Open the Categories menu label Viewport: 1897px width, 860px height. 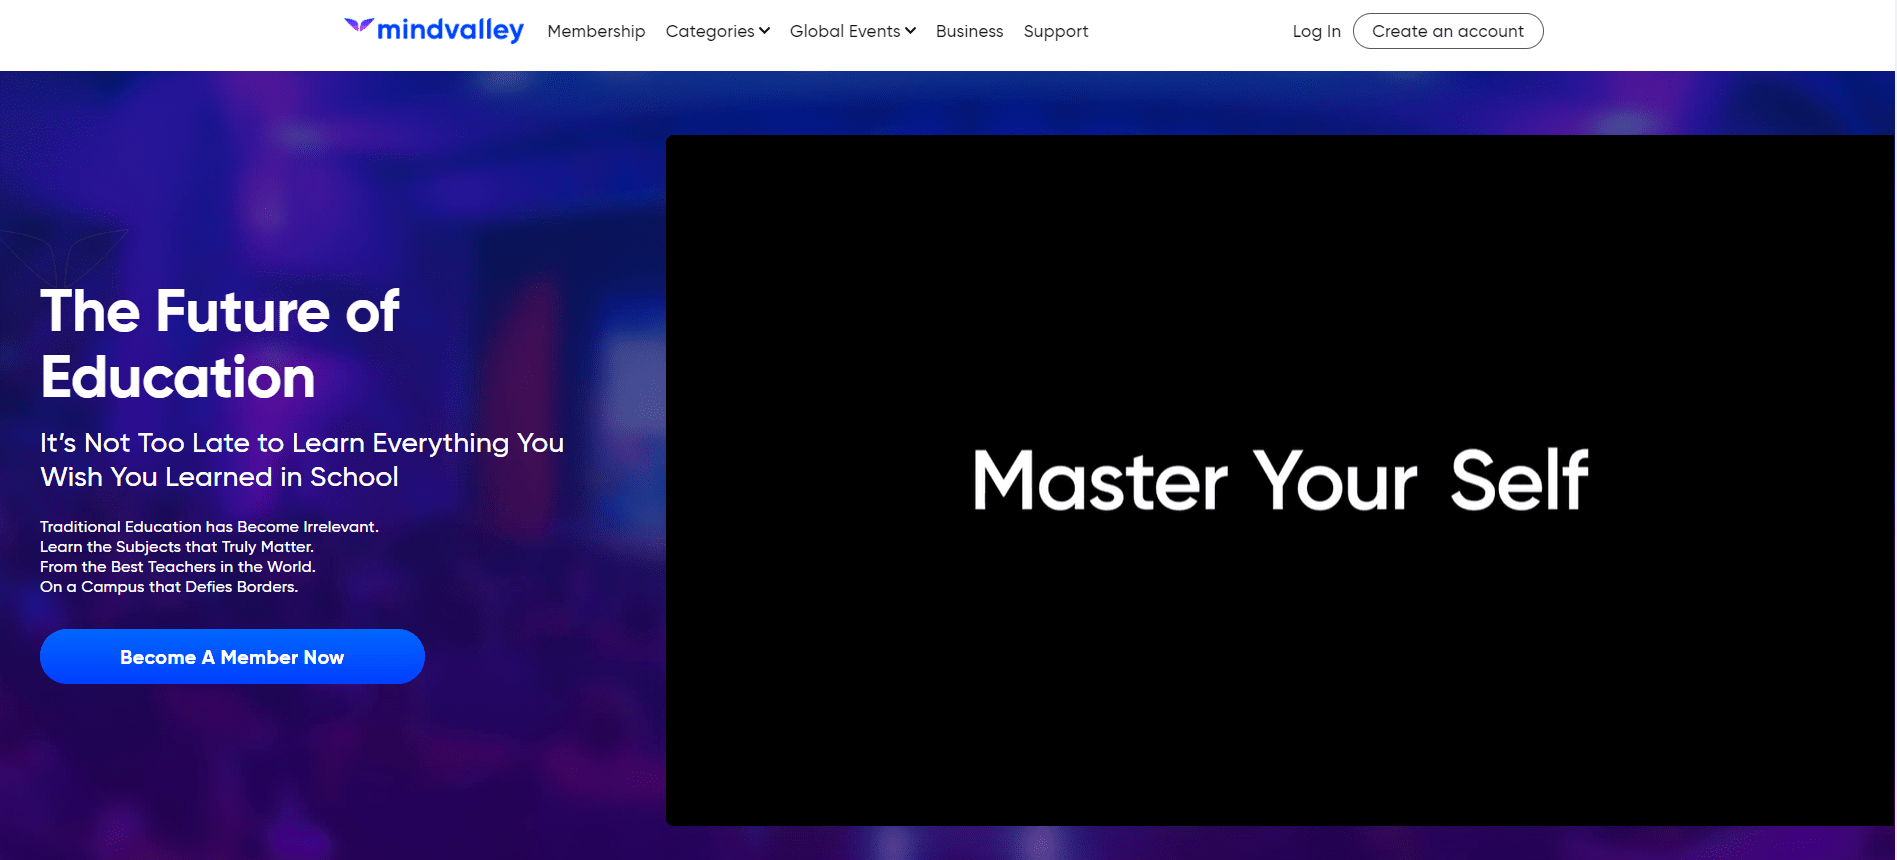click(x=709, y=31)
